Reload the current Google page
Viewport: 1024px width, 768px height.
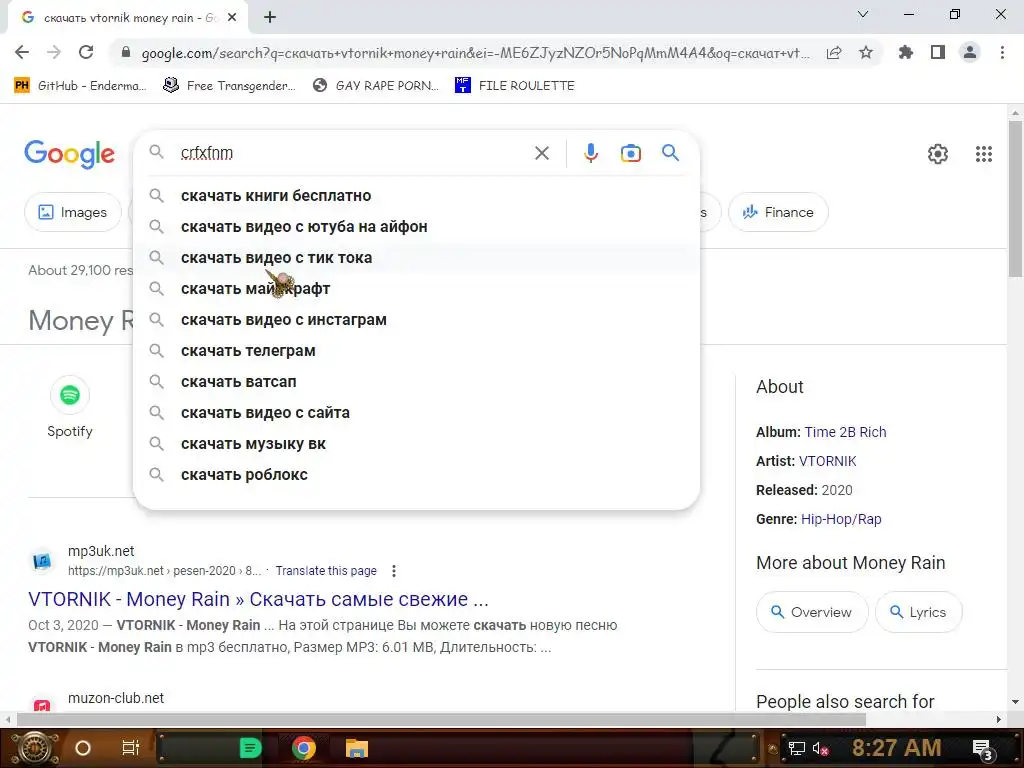point(86,52)
